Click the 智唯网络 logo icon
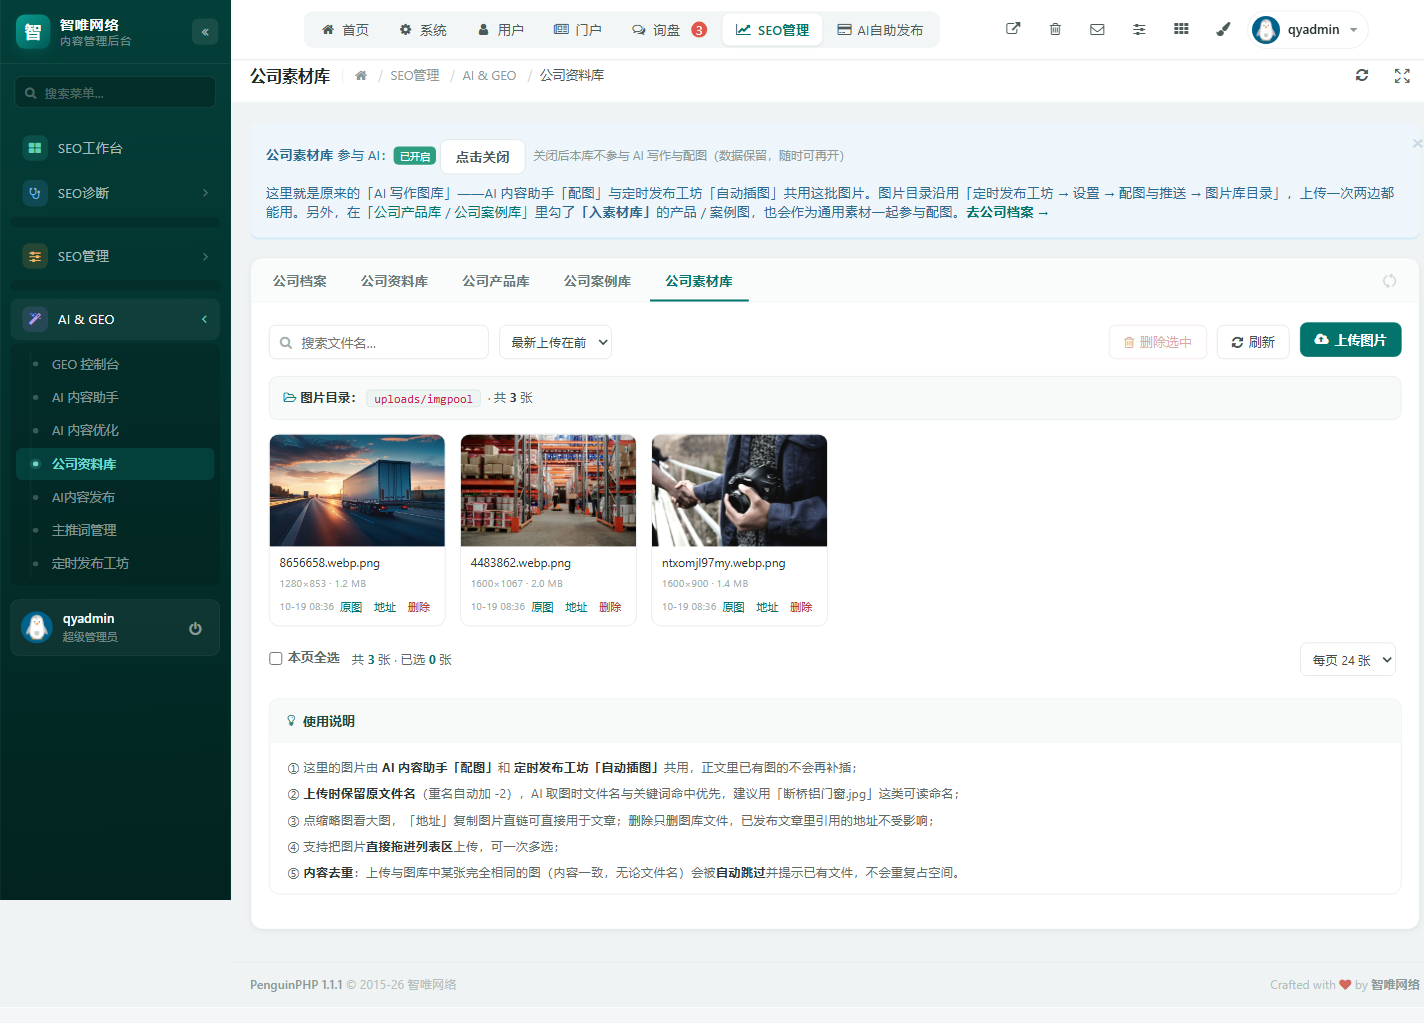The height and width of the screenshot is (1023, 1424). tap(33, 32)
